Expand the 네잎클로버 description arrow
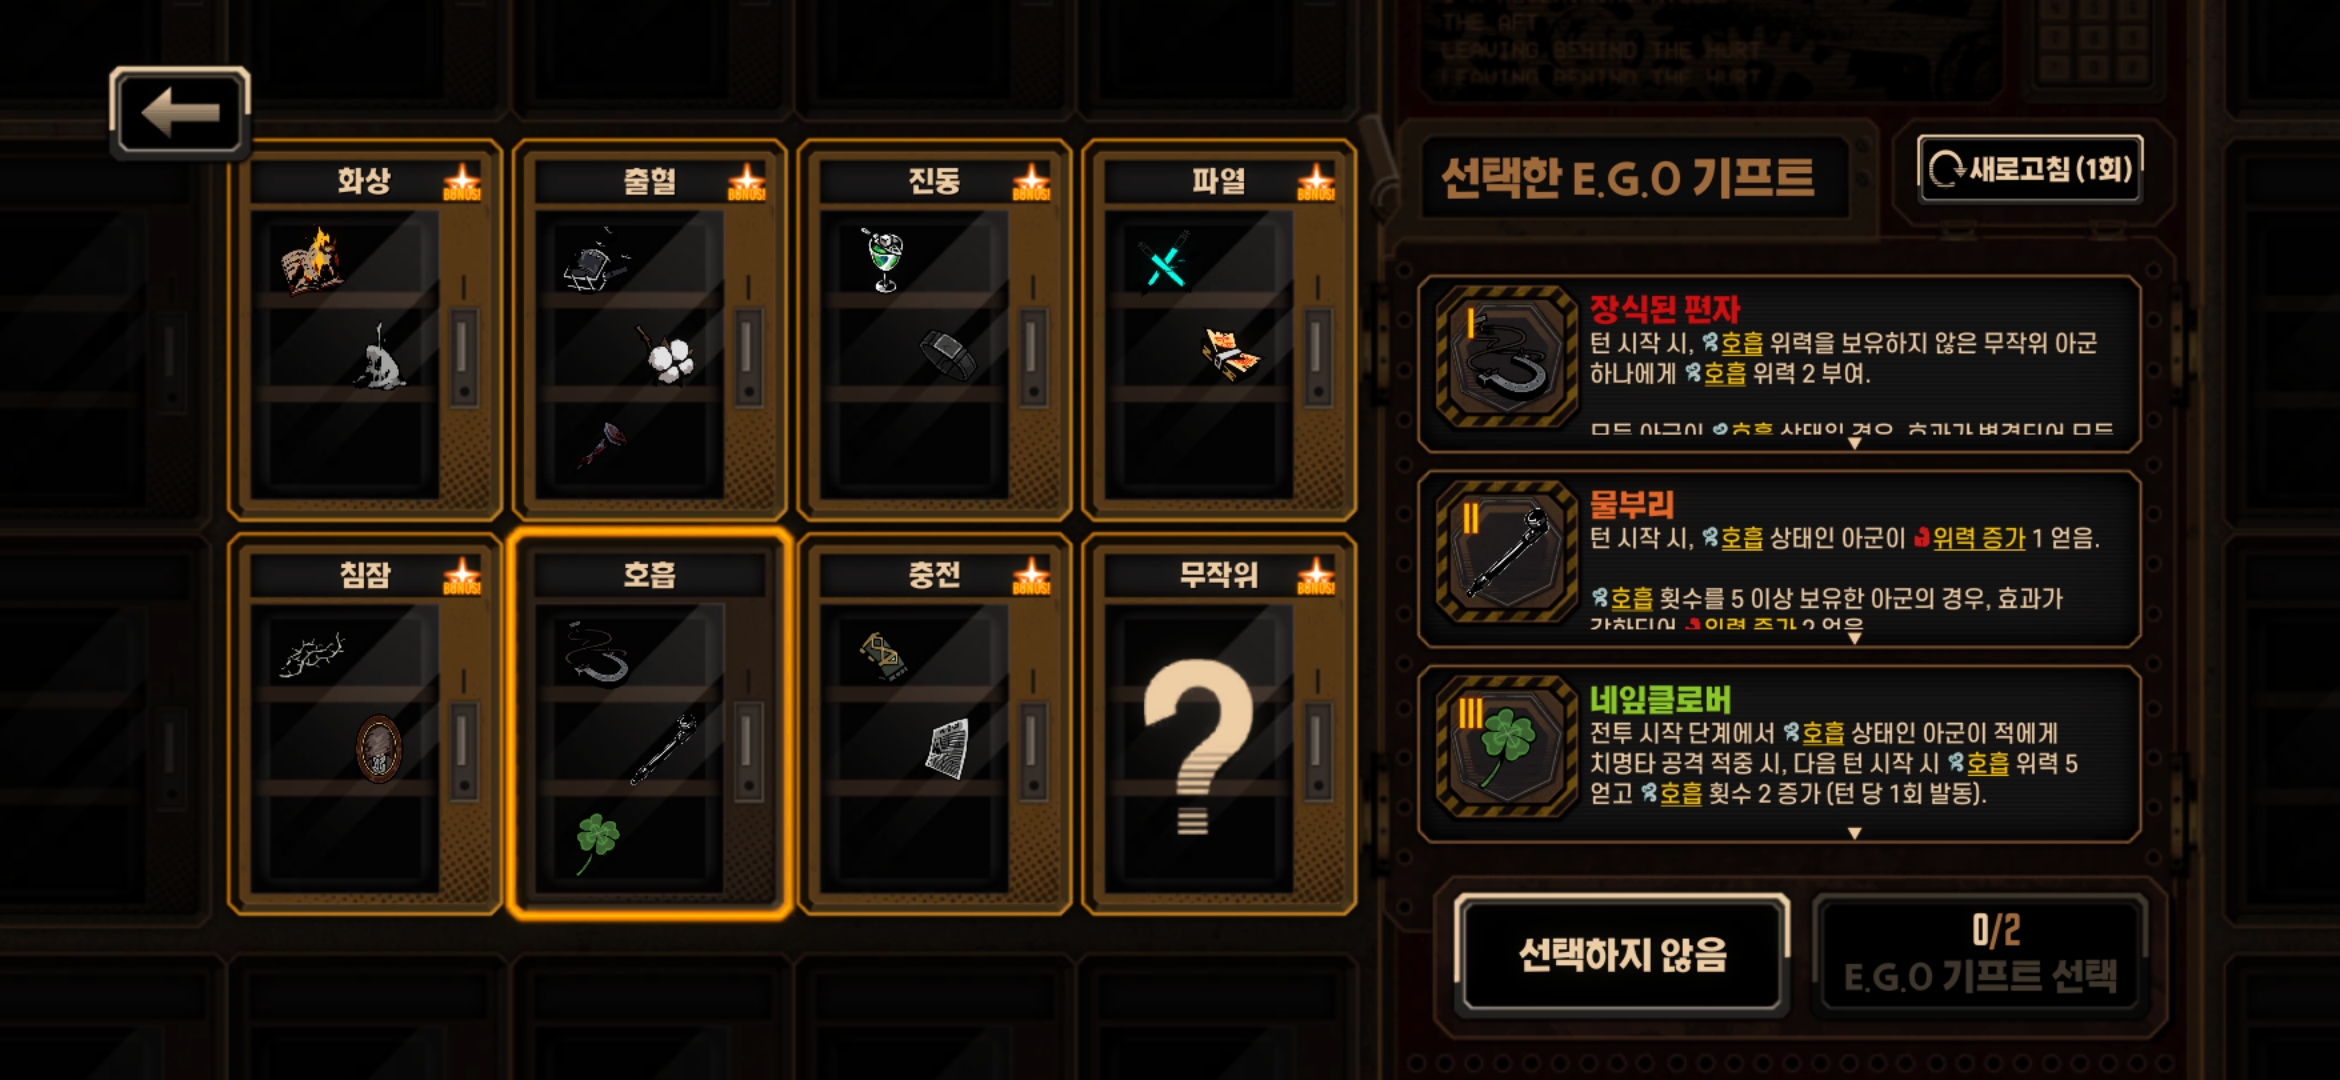Screen dimensions: 2340x1080 [1854, 833]
